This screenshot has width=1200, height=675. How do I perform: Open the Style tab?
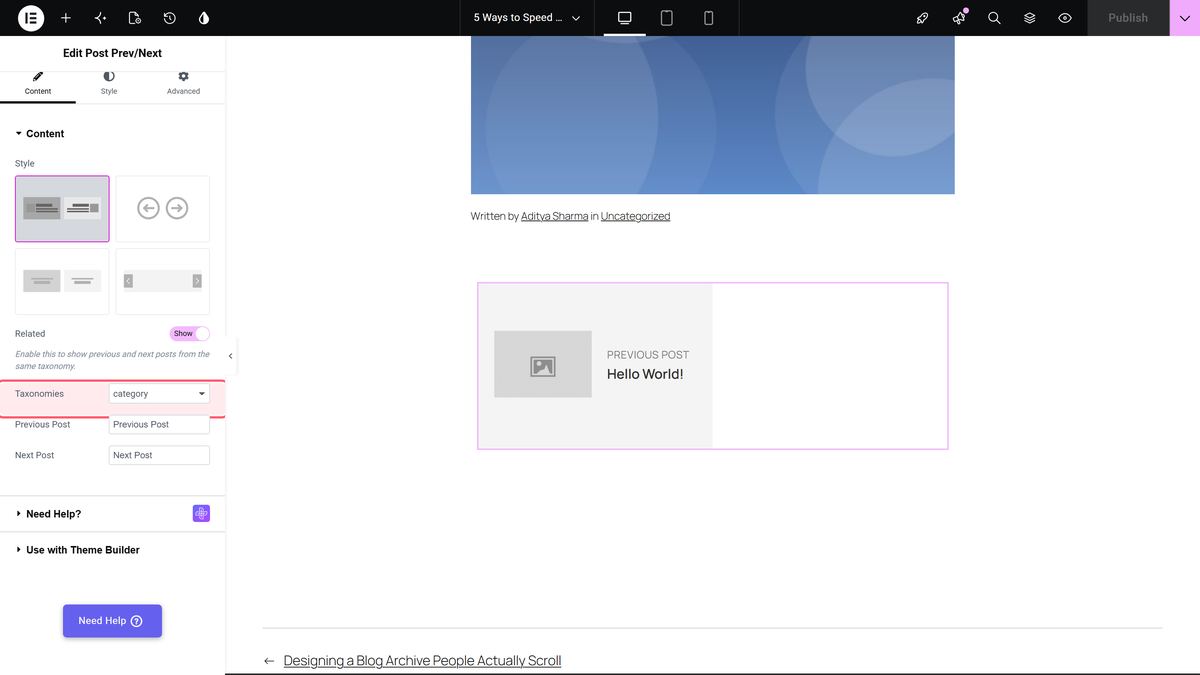109,84
